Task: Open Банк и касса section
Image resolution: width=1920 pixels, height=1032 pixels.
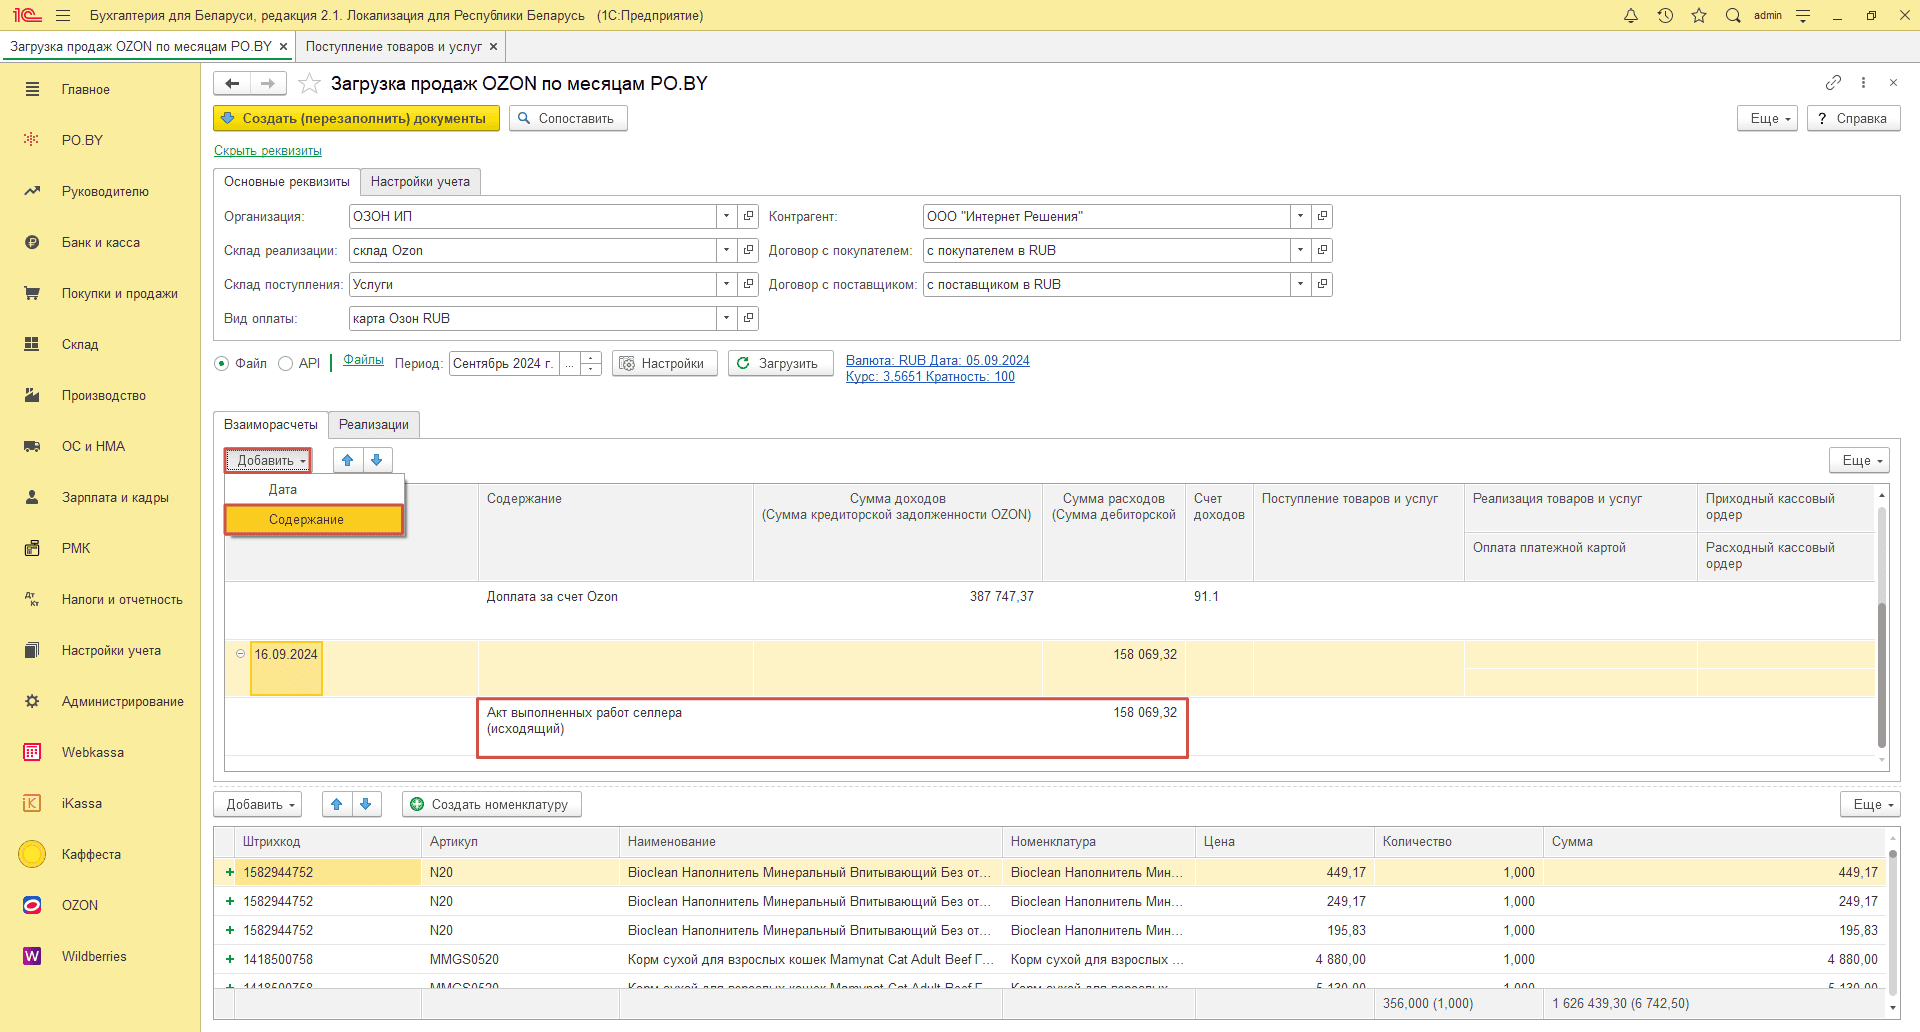Action: (100, 242)
